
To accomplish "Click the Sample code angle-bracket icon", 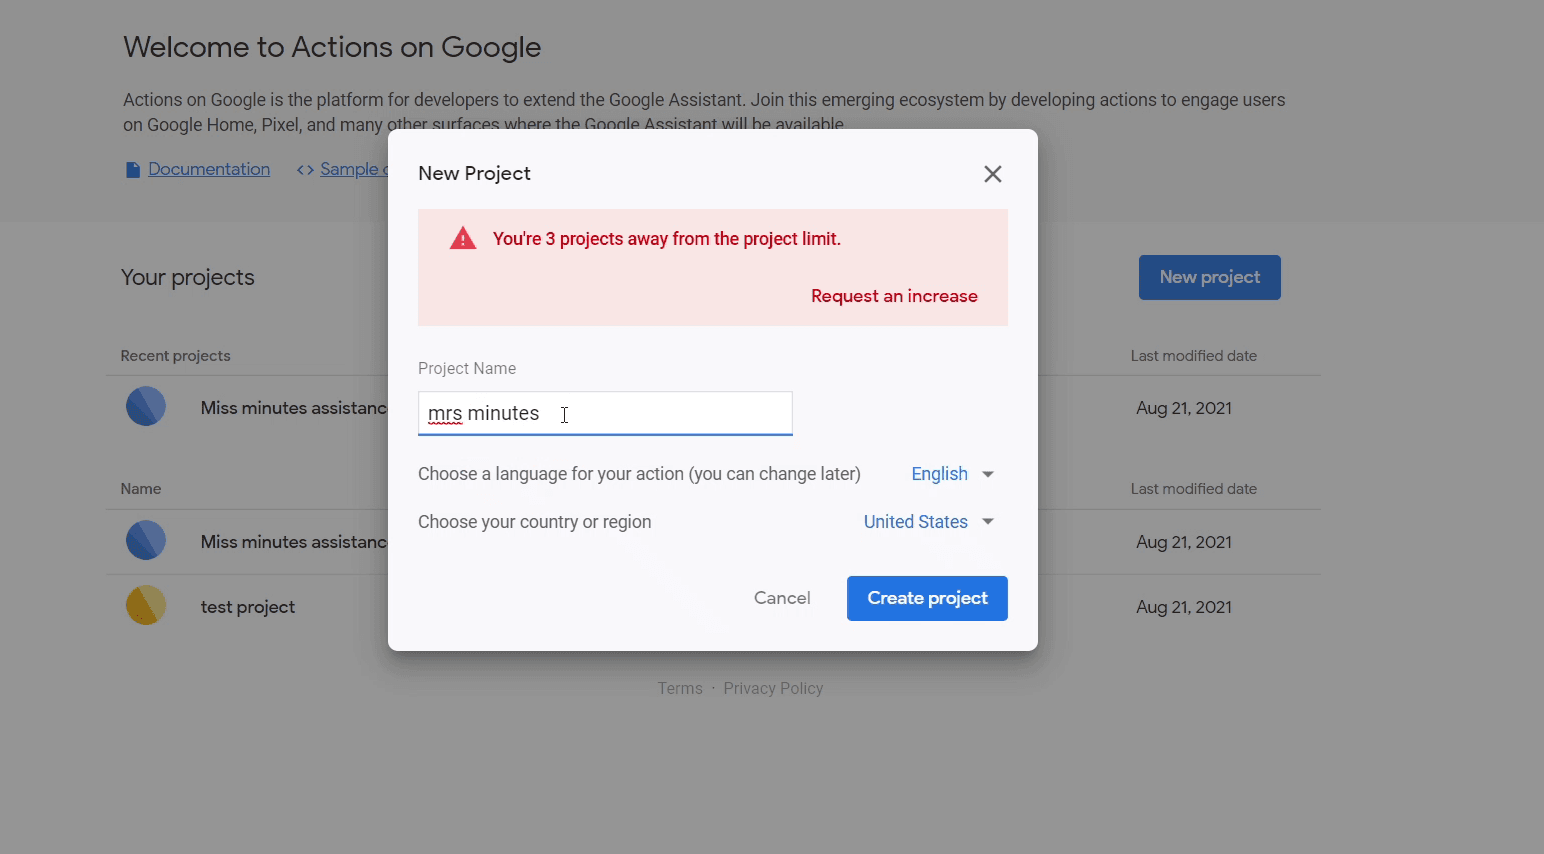I will tap(305, 169).
